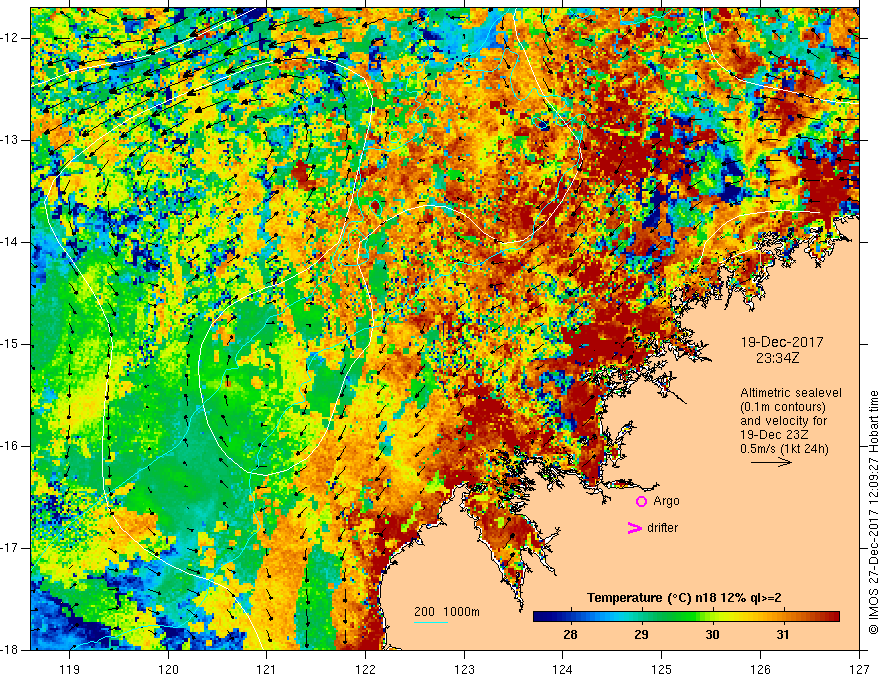The height and width of the screenshot is (680, 880).
Task: Click longitude axis label '123'
Action: [464, 669]
